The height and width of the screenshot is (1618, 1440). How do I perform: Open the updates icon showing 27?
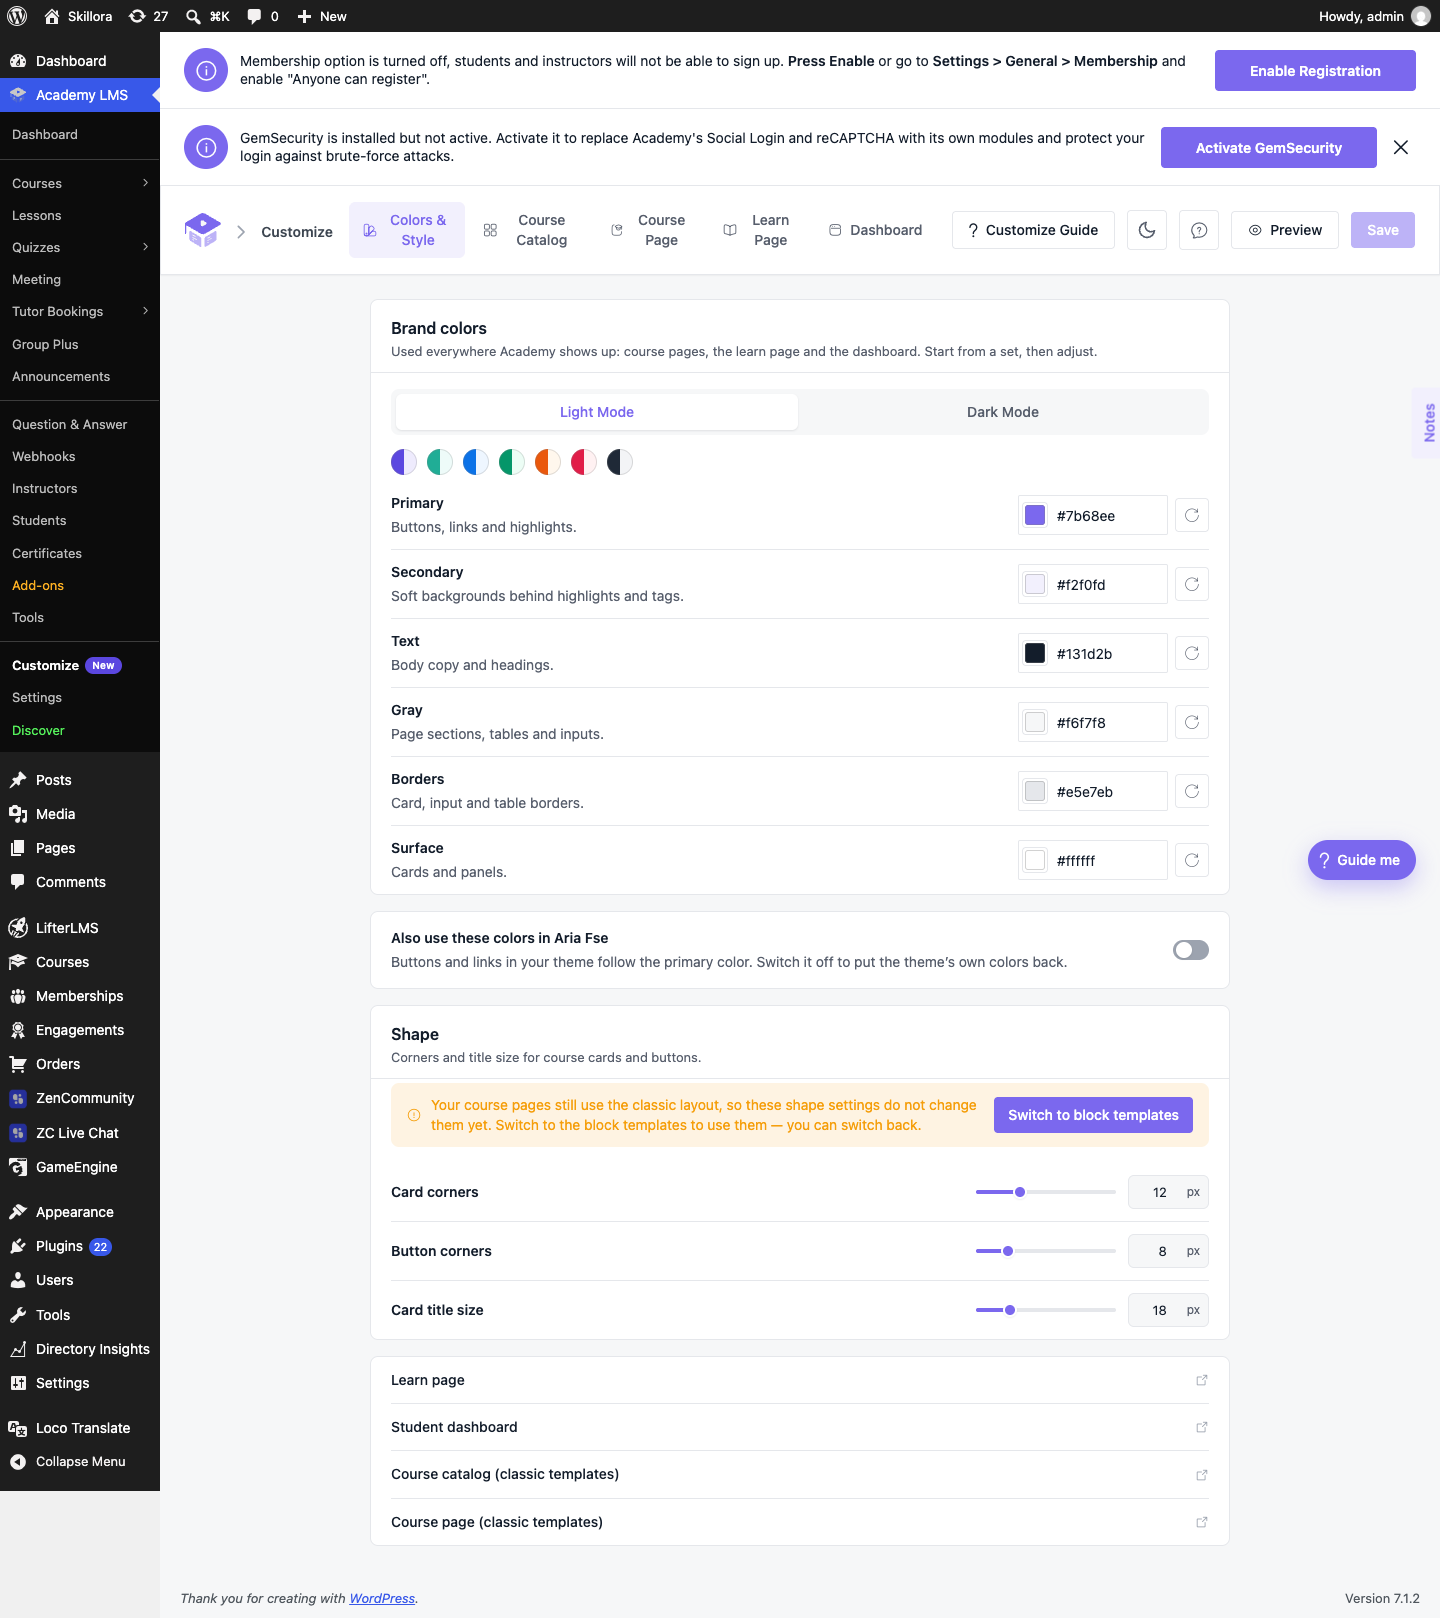148,16
